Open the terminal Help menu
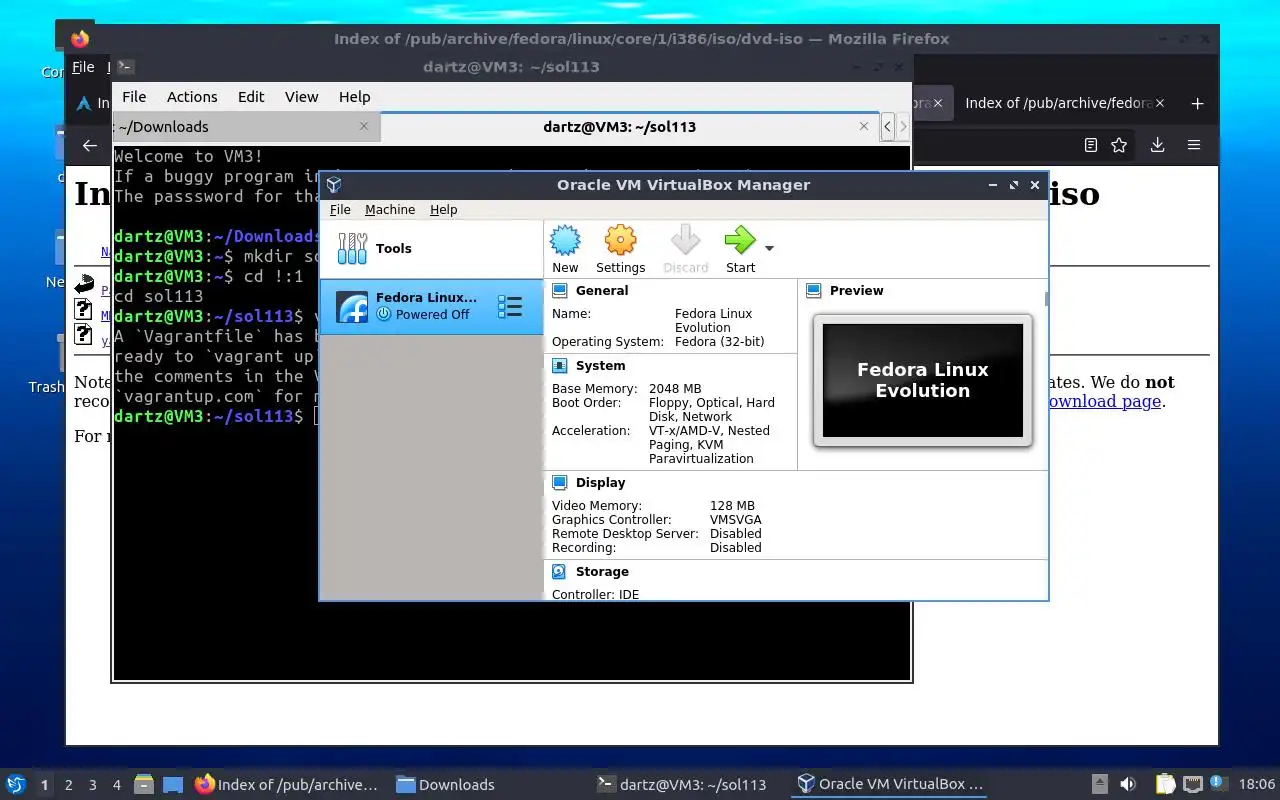Viewport: 1280px width, 800px height. [354, 96]
